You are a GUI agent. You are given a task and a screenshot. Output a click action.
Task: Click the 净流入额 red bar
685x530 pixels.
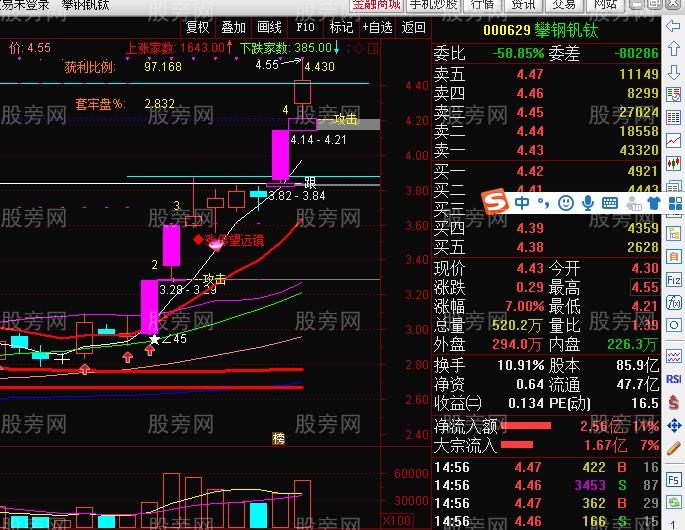526,425
